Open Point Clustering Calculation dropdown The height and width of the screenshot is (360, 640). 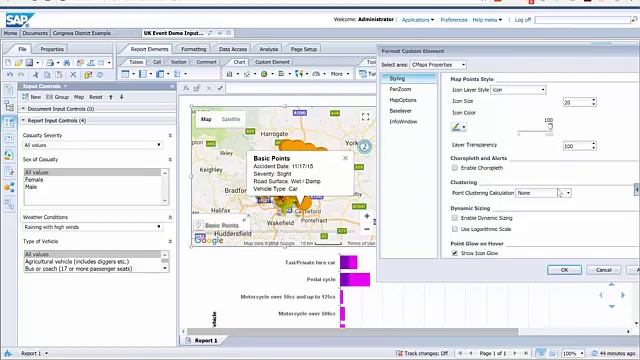[x=543, y=193]
